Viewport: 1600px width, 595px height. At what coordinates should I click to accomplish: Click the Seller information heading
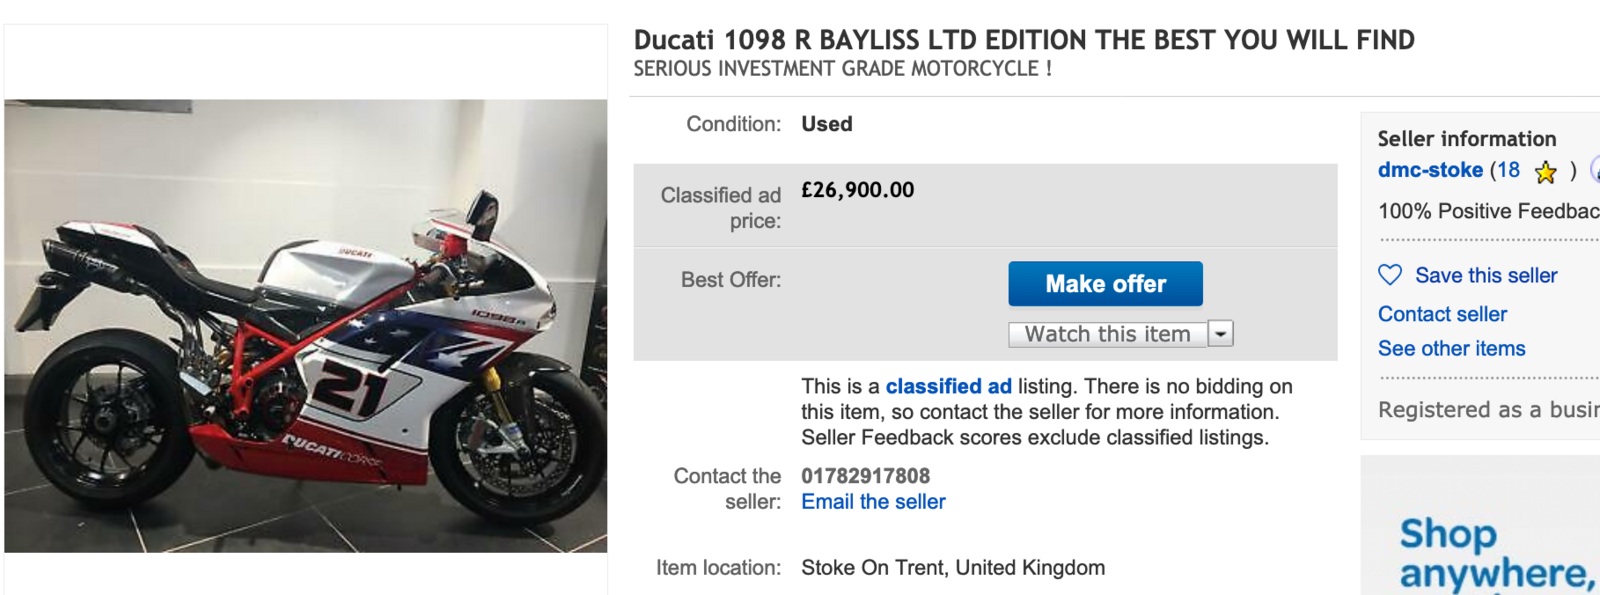pyautogui.click(x=1466, y=139)
